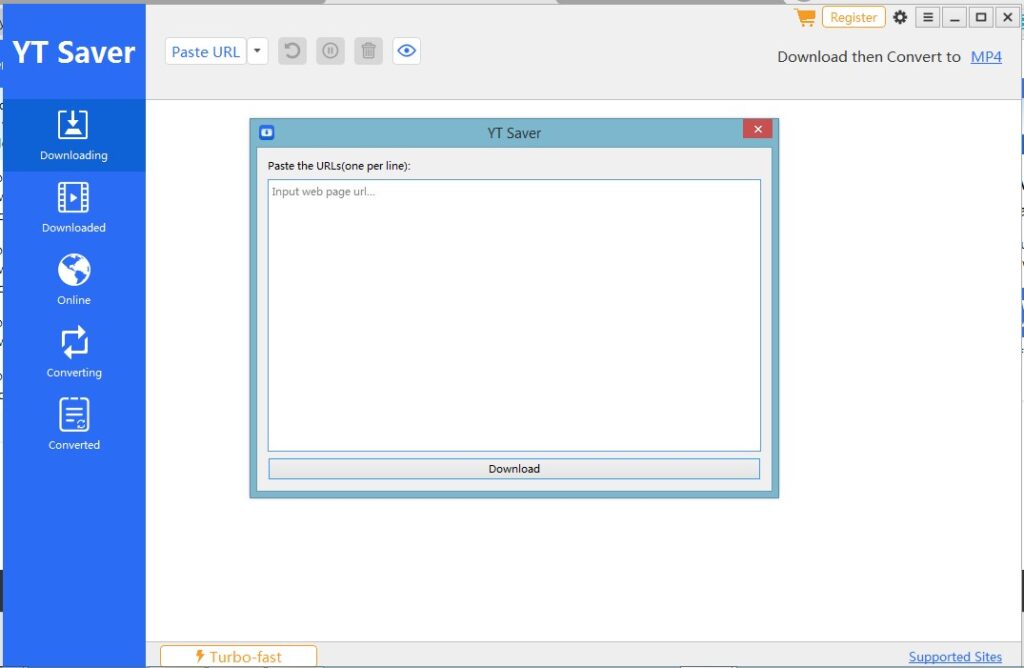This screenshot has height=668, width=1024.
Task: Focus the Input web page url text area
Action: pyautogui.click(x=514, y=315)
